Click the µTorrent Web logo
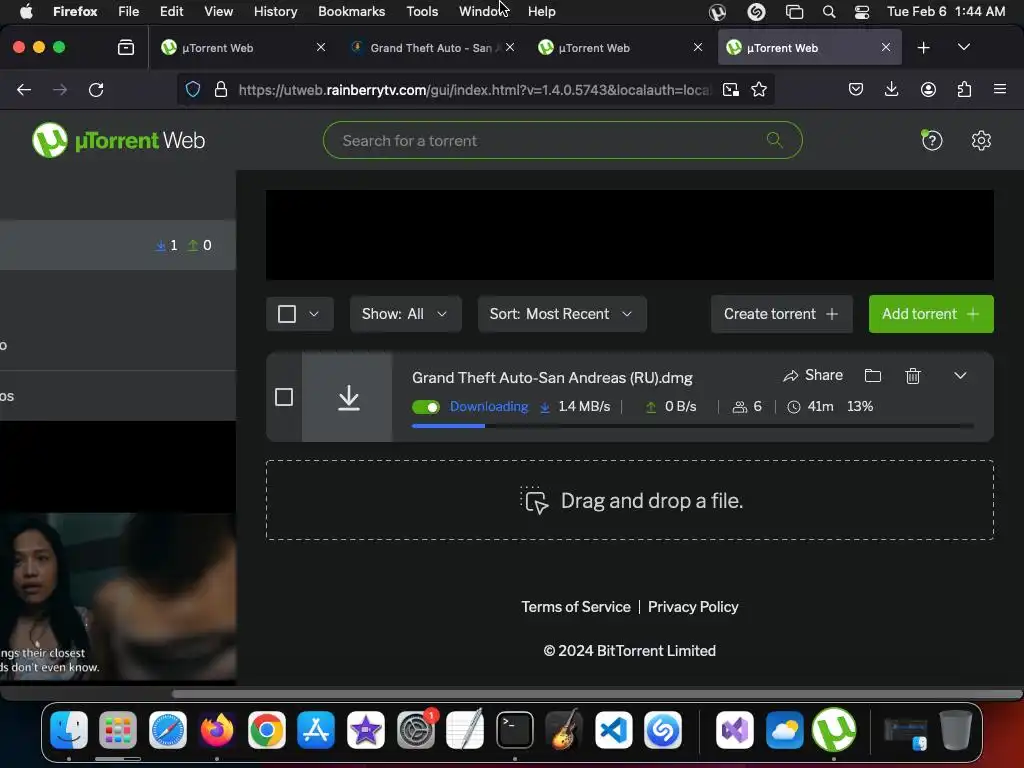1024x768 pixels. click(x=118, y=140)
